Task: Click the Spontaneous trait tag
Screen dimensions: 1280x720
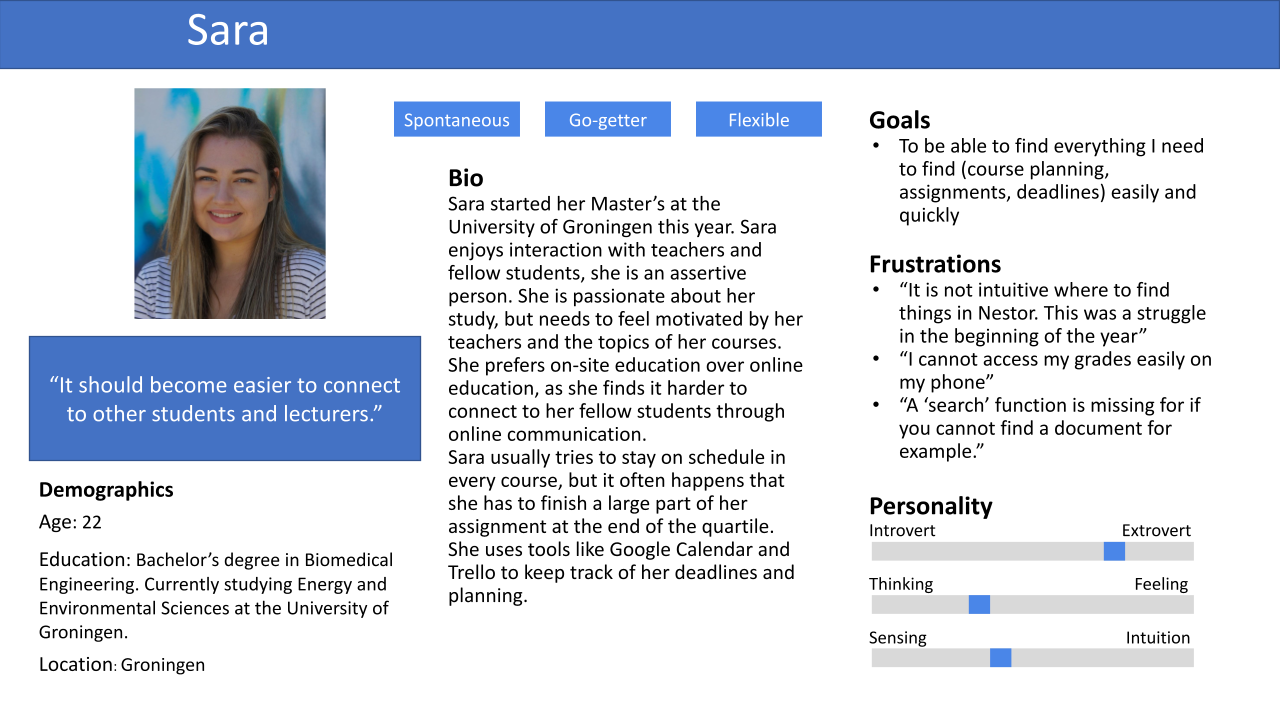Action: point(456,120)
